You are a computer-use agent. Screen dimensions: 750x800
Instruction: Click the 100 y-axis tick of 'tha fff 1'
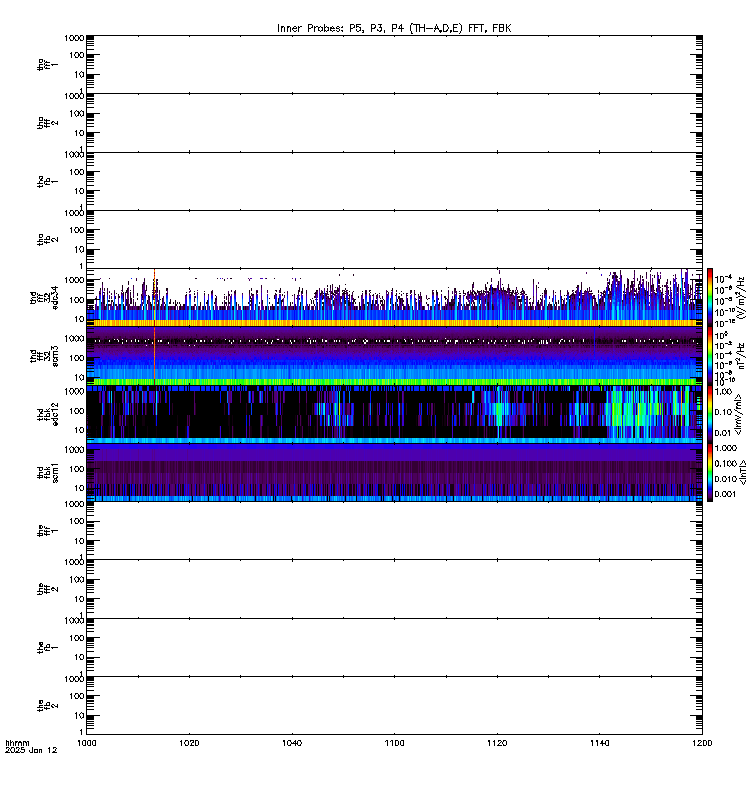pyautogui.click(x=76, y=55)
